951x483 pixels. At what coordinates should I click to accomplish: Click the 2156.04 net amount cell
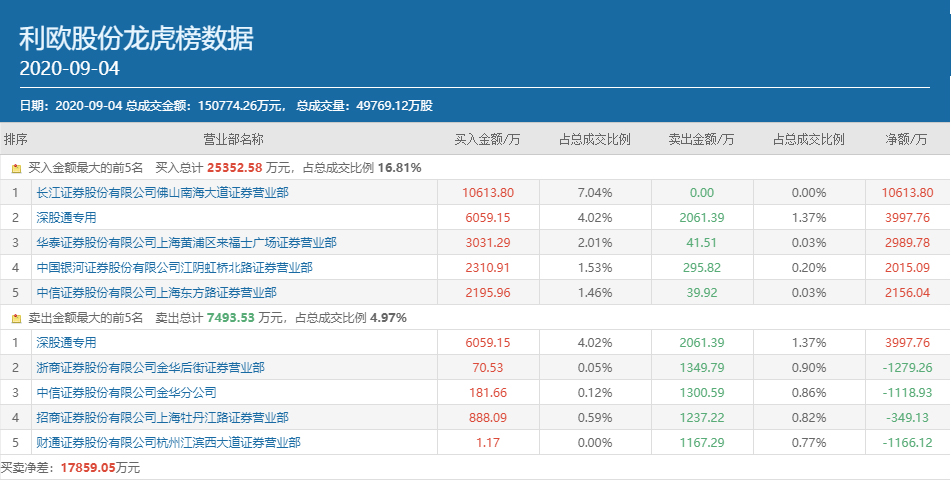(x=907, y=292)
